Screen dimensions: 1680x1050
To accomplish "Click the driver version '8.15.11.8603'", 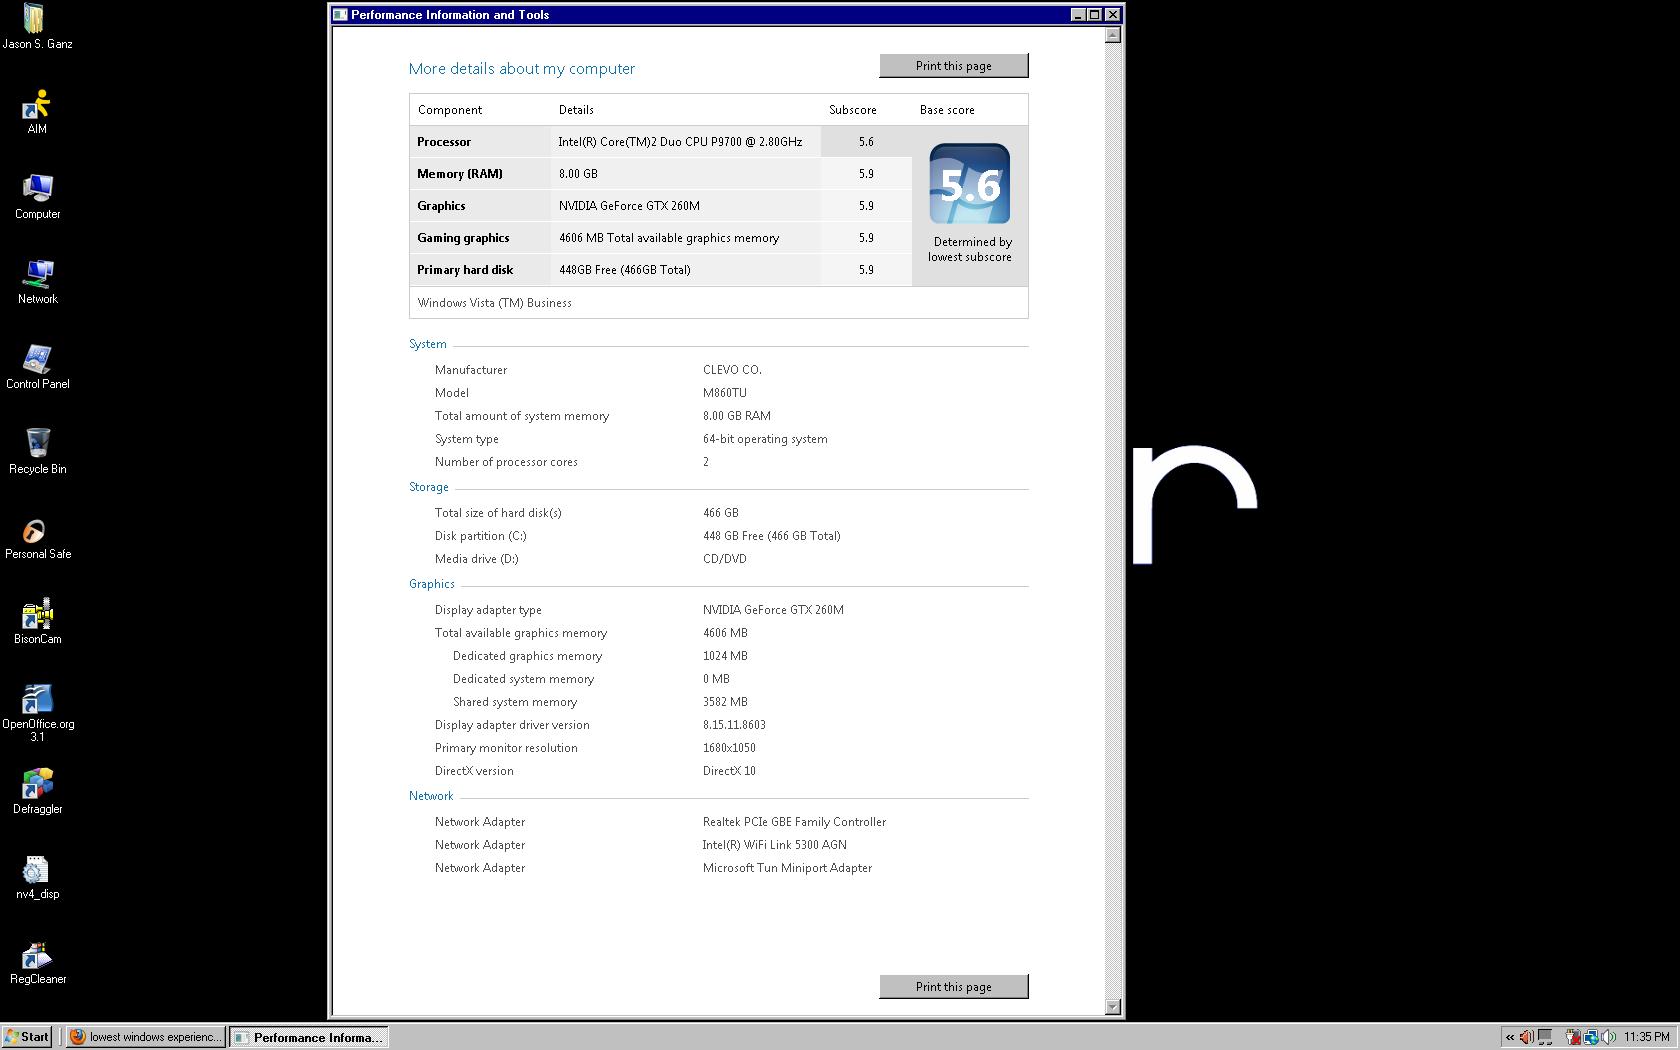I will point(734,725).
